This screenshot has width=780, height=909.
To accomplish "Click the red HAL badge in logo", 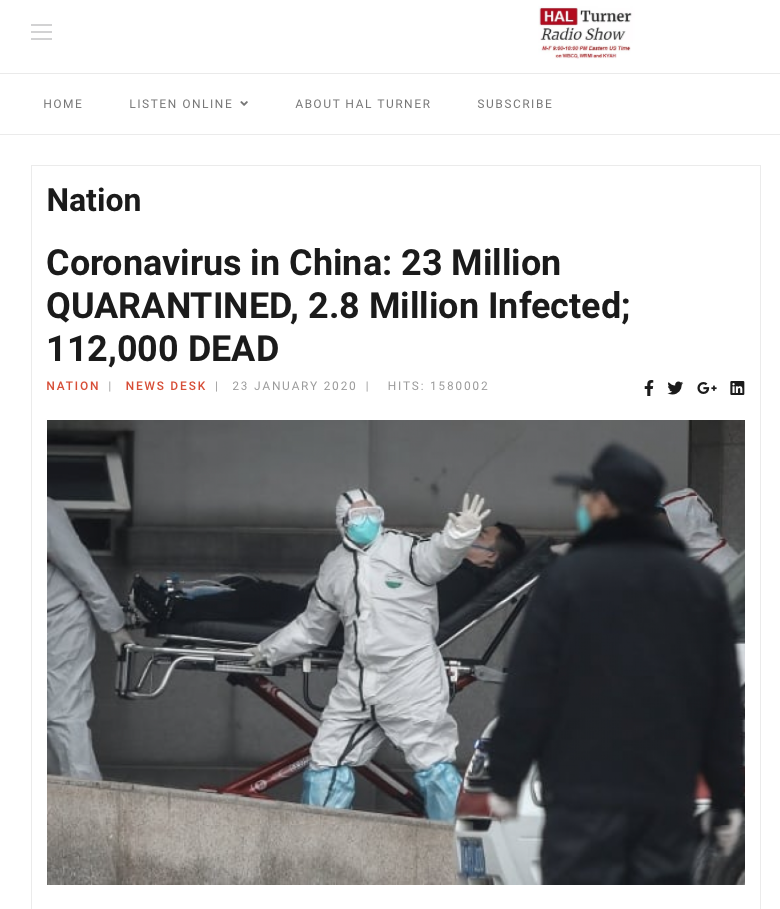I will [558, 16].
